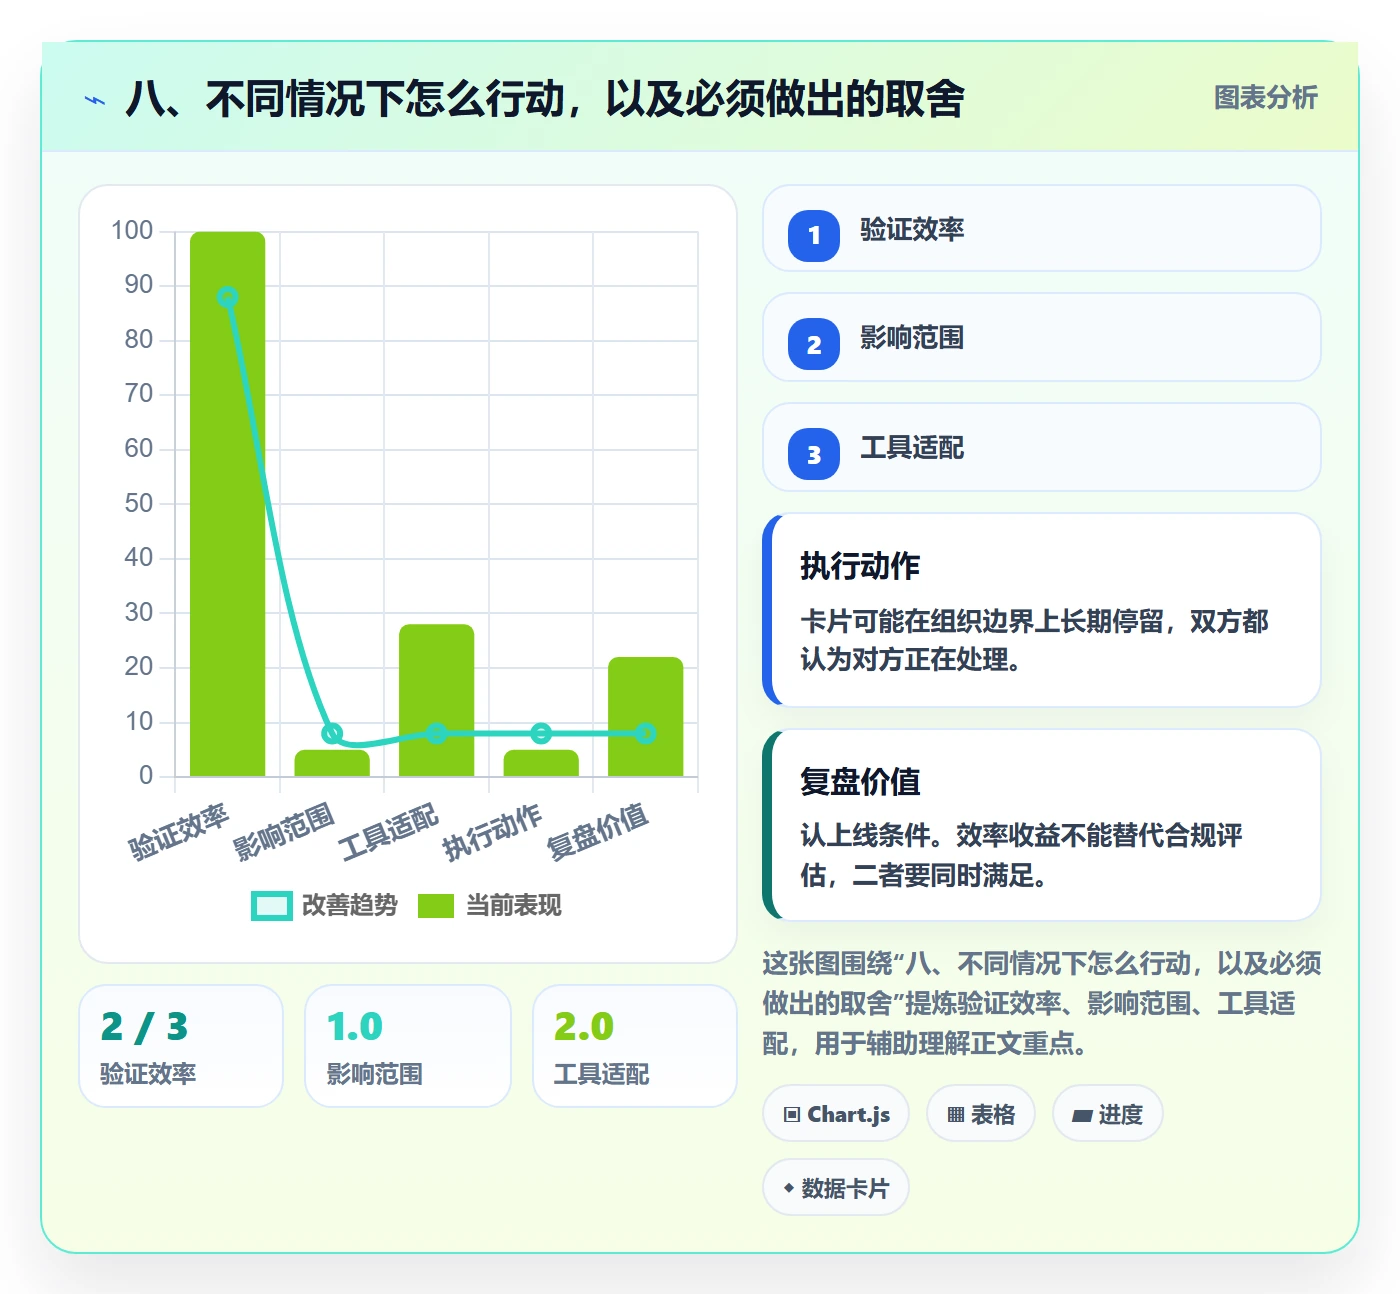Click the 当前表现 legend text
1400x1294 pixels.
click(514, 906)
